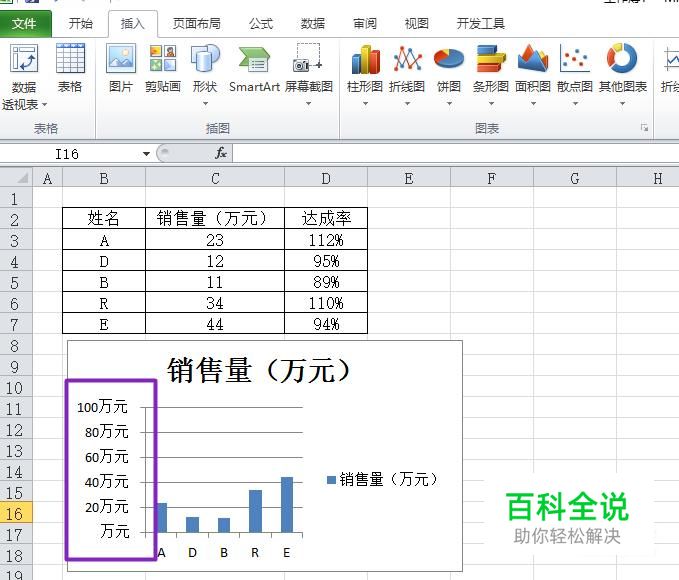
Task: Select column G header
Action: (x=575, y=178)
